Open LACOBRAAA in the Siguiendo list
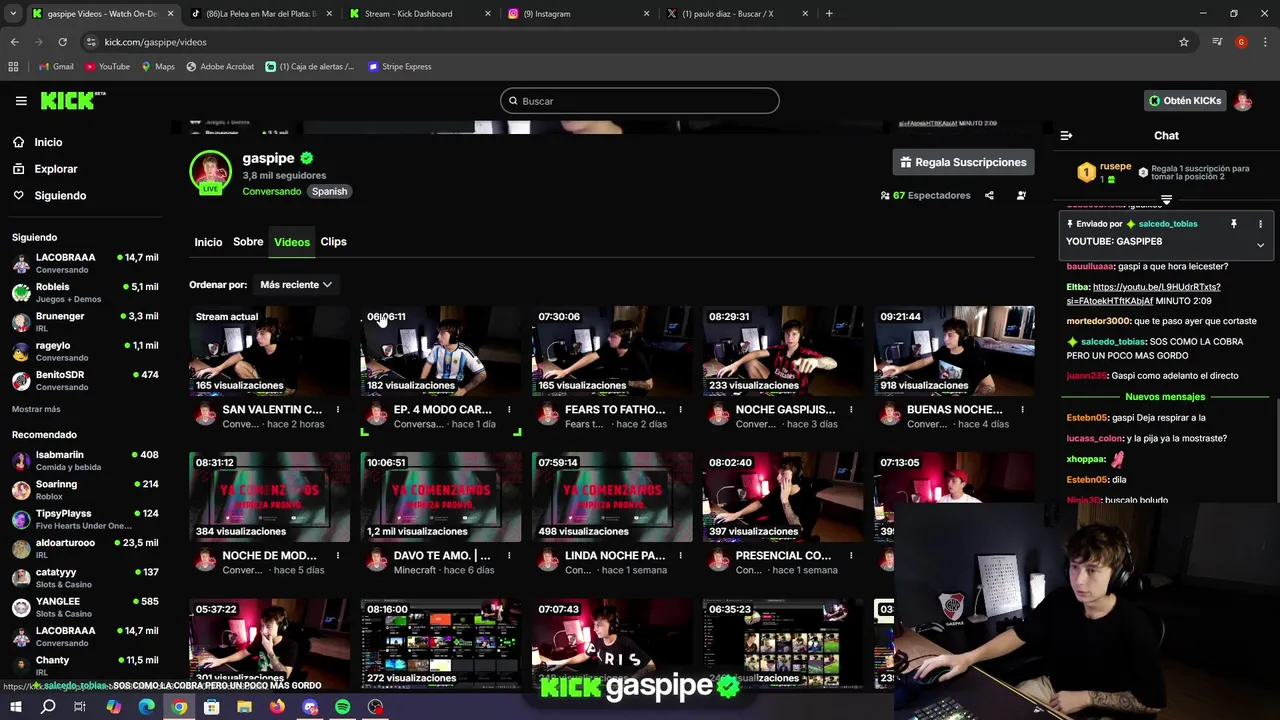 85,263
